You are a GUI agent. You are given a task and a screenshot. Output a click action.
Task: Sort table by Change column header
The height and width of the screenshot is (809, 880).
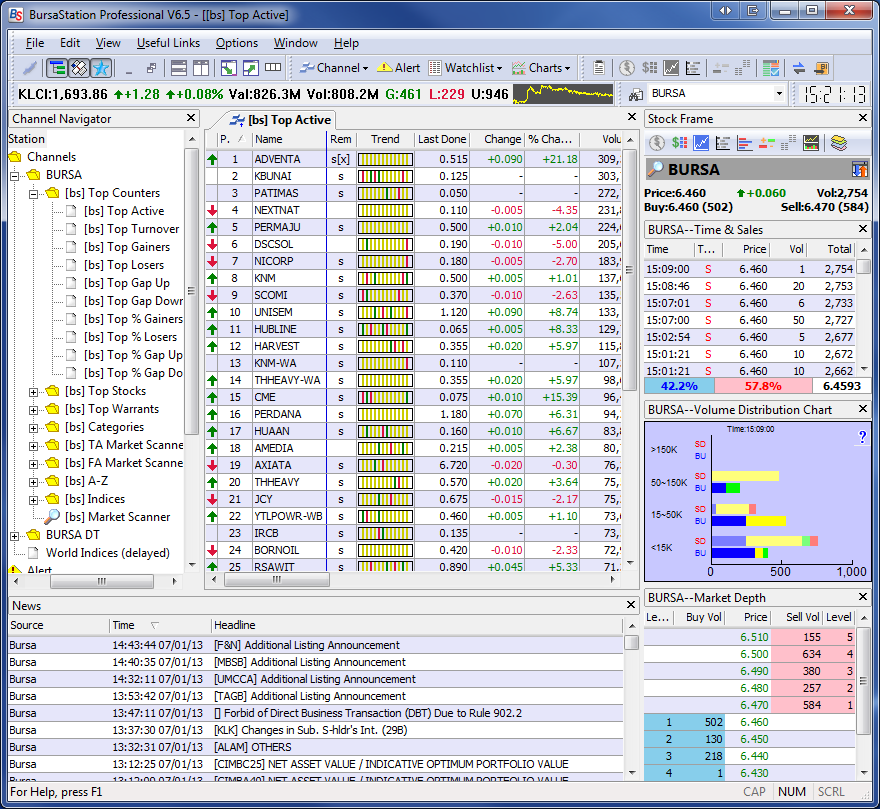coord(498,139)
